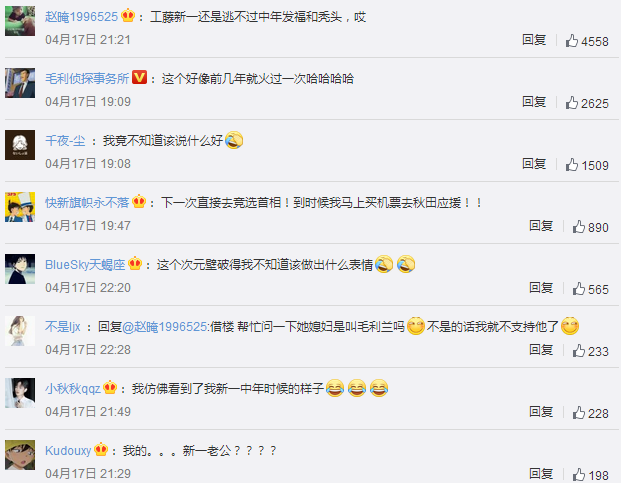Open 小秋秋qqz's profile avatar
621x483 pixels.
pyautogui.click(x=20, y=393)
